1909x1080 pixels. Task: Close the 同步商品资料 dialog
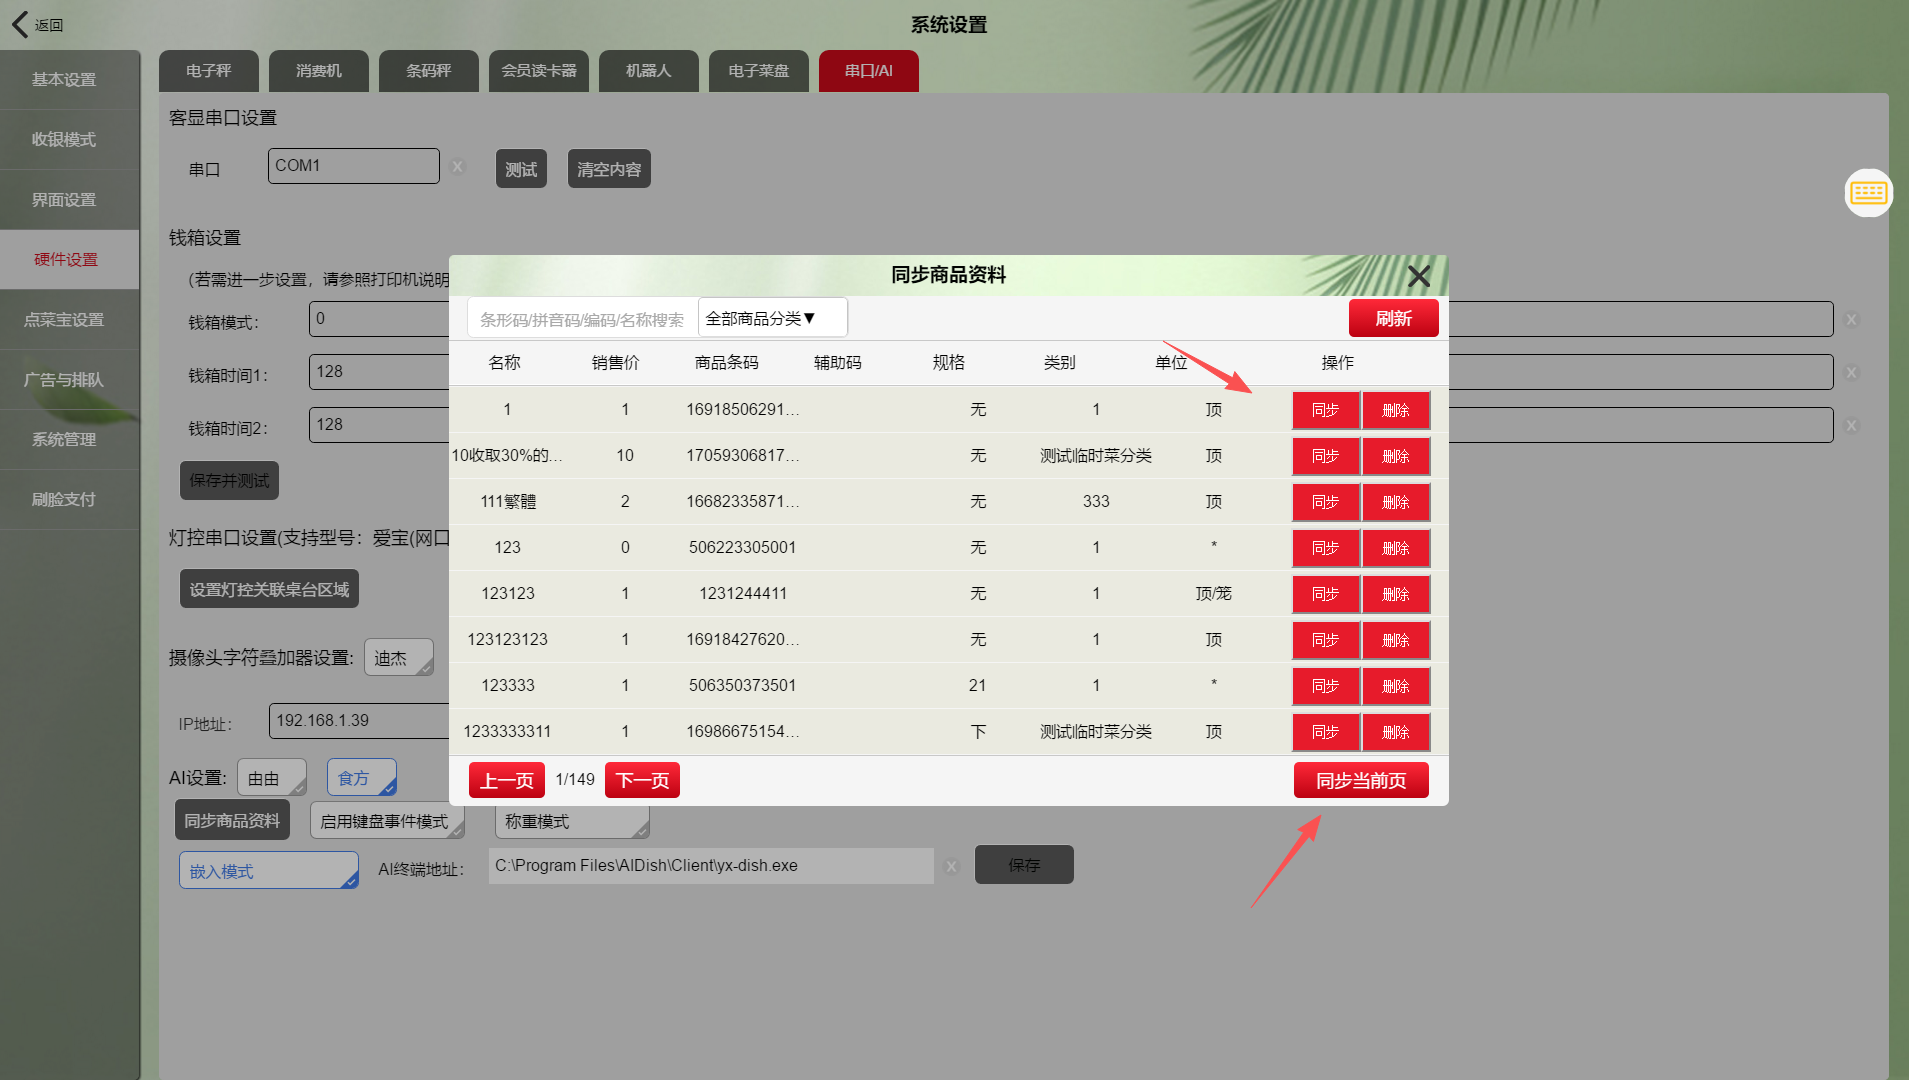[x=1418, y=276]
